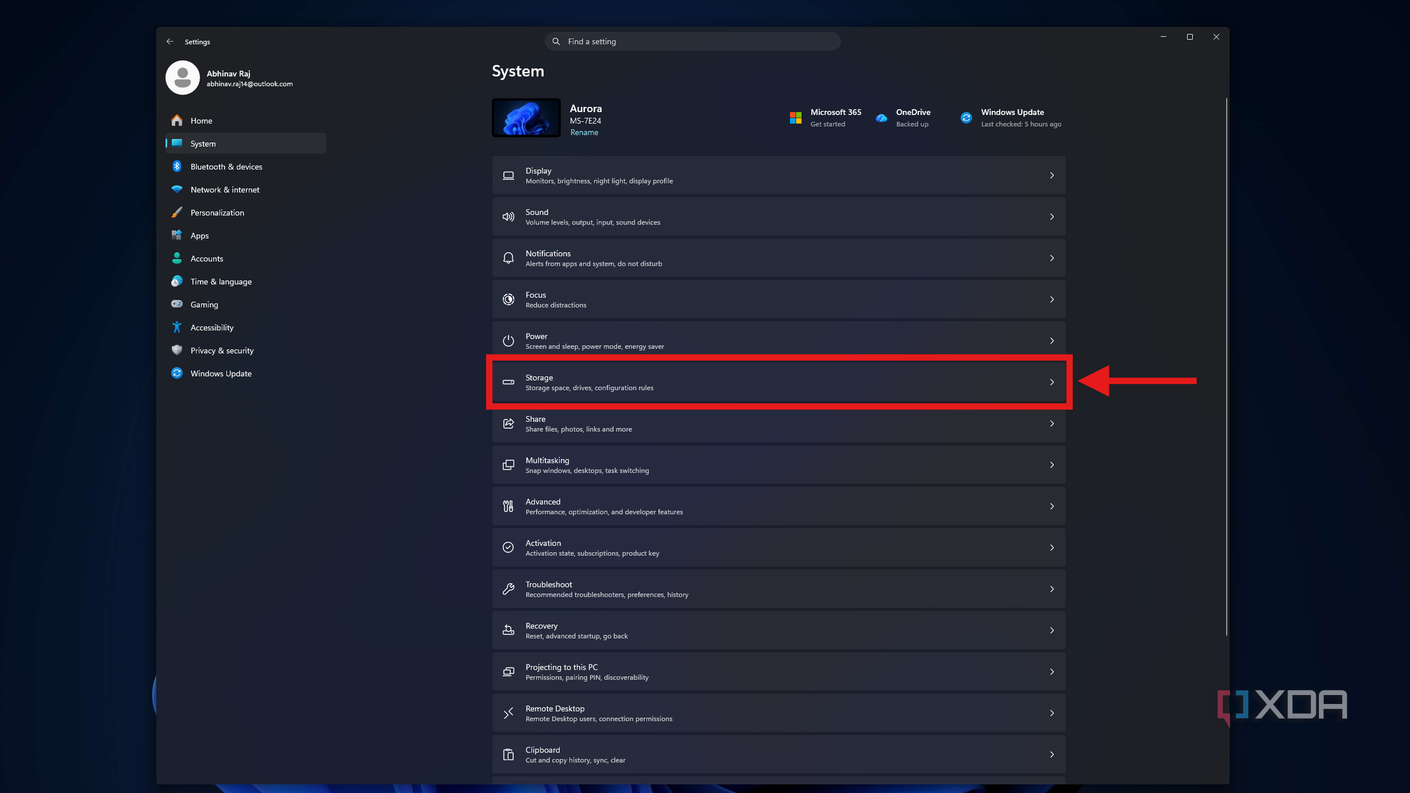Go to Network & internet section
Viewport: 1410px width, 793px height.
(x=246, y=190)
